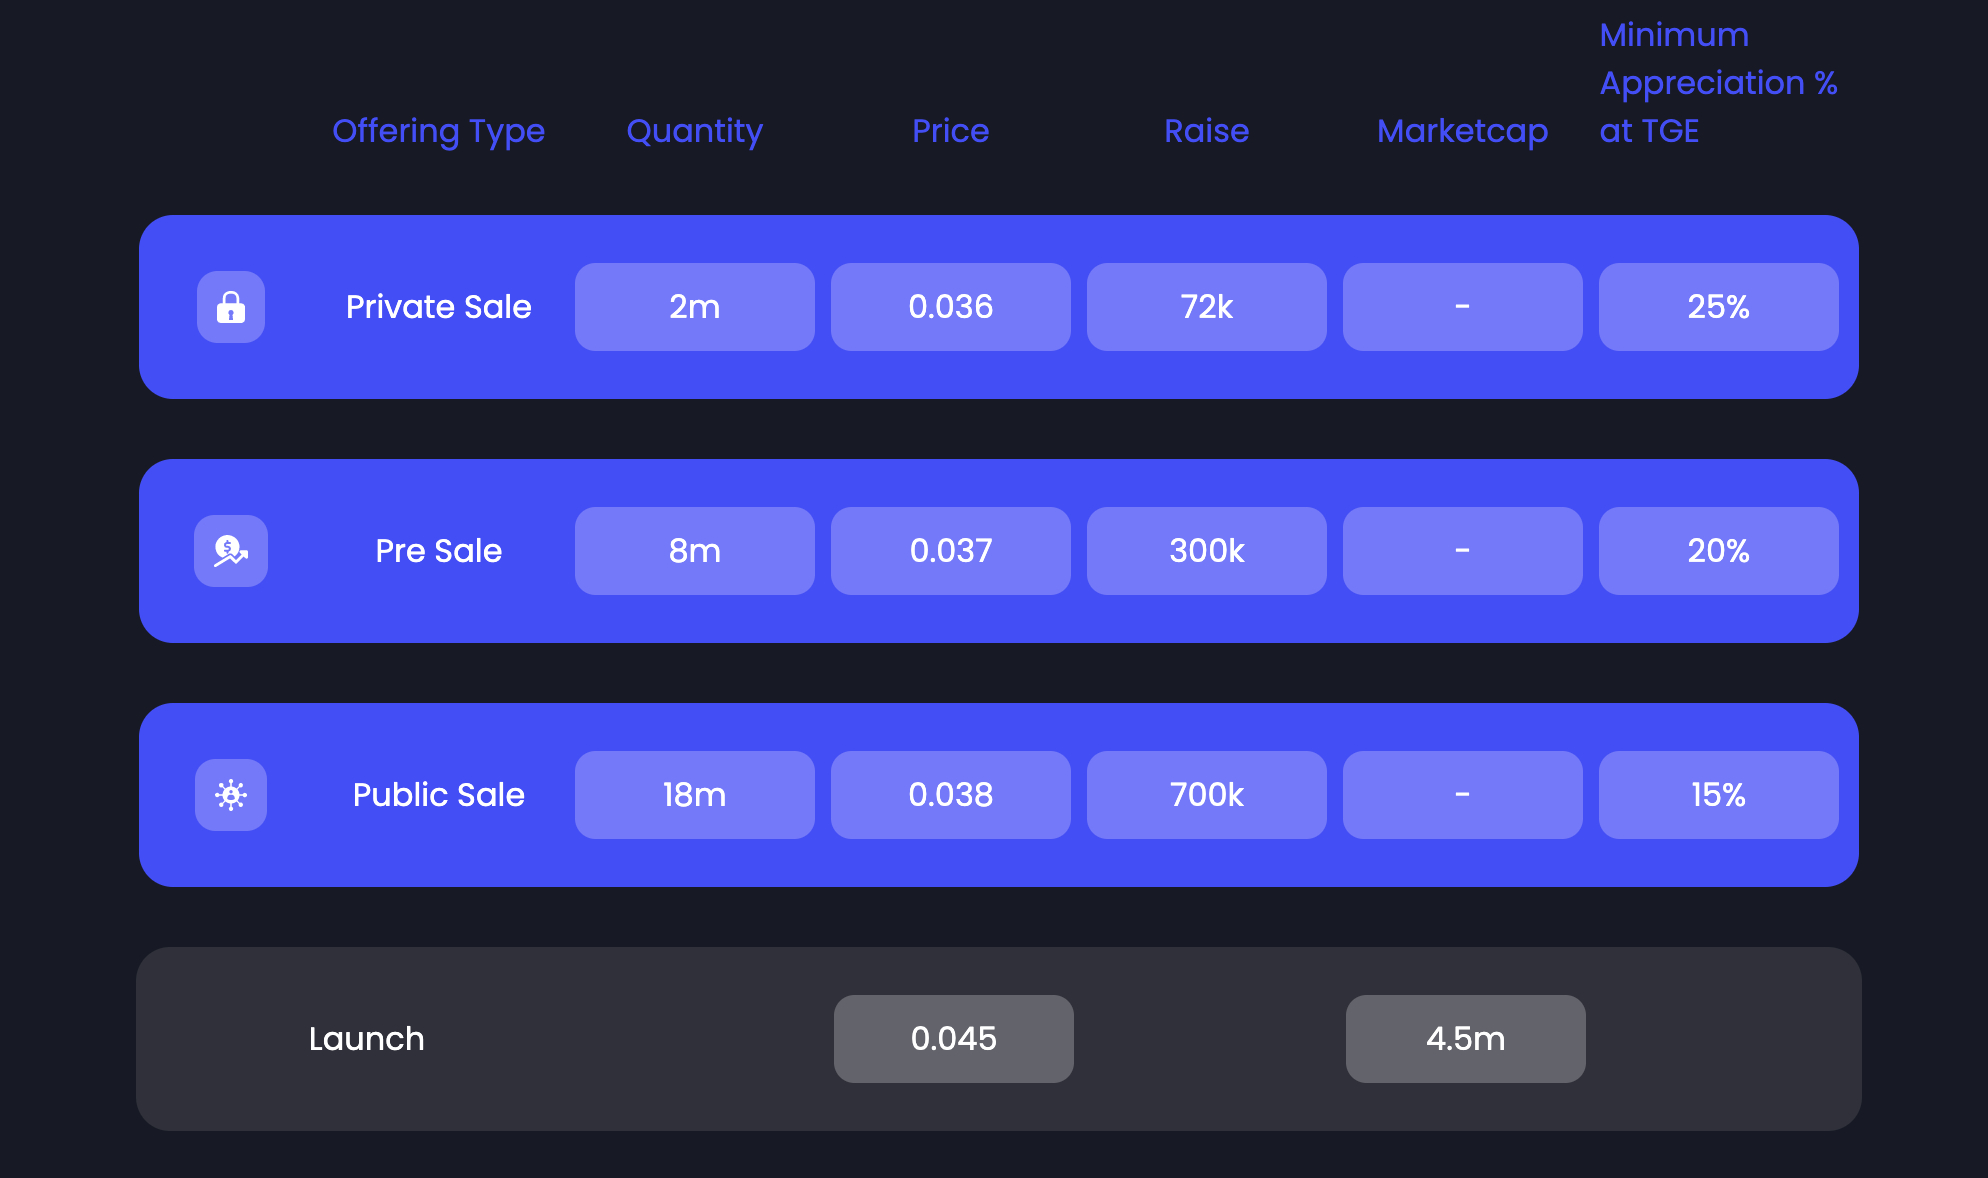The width and height of the screenshot is (1988, 1178).
Task: Click the 0.037 Pre Sale price cell
Action: tap(950, 551)
